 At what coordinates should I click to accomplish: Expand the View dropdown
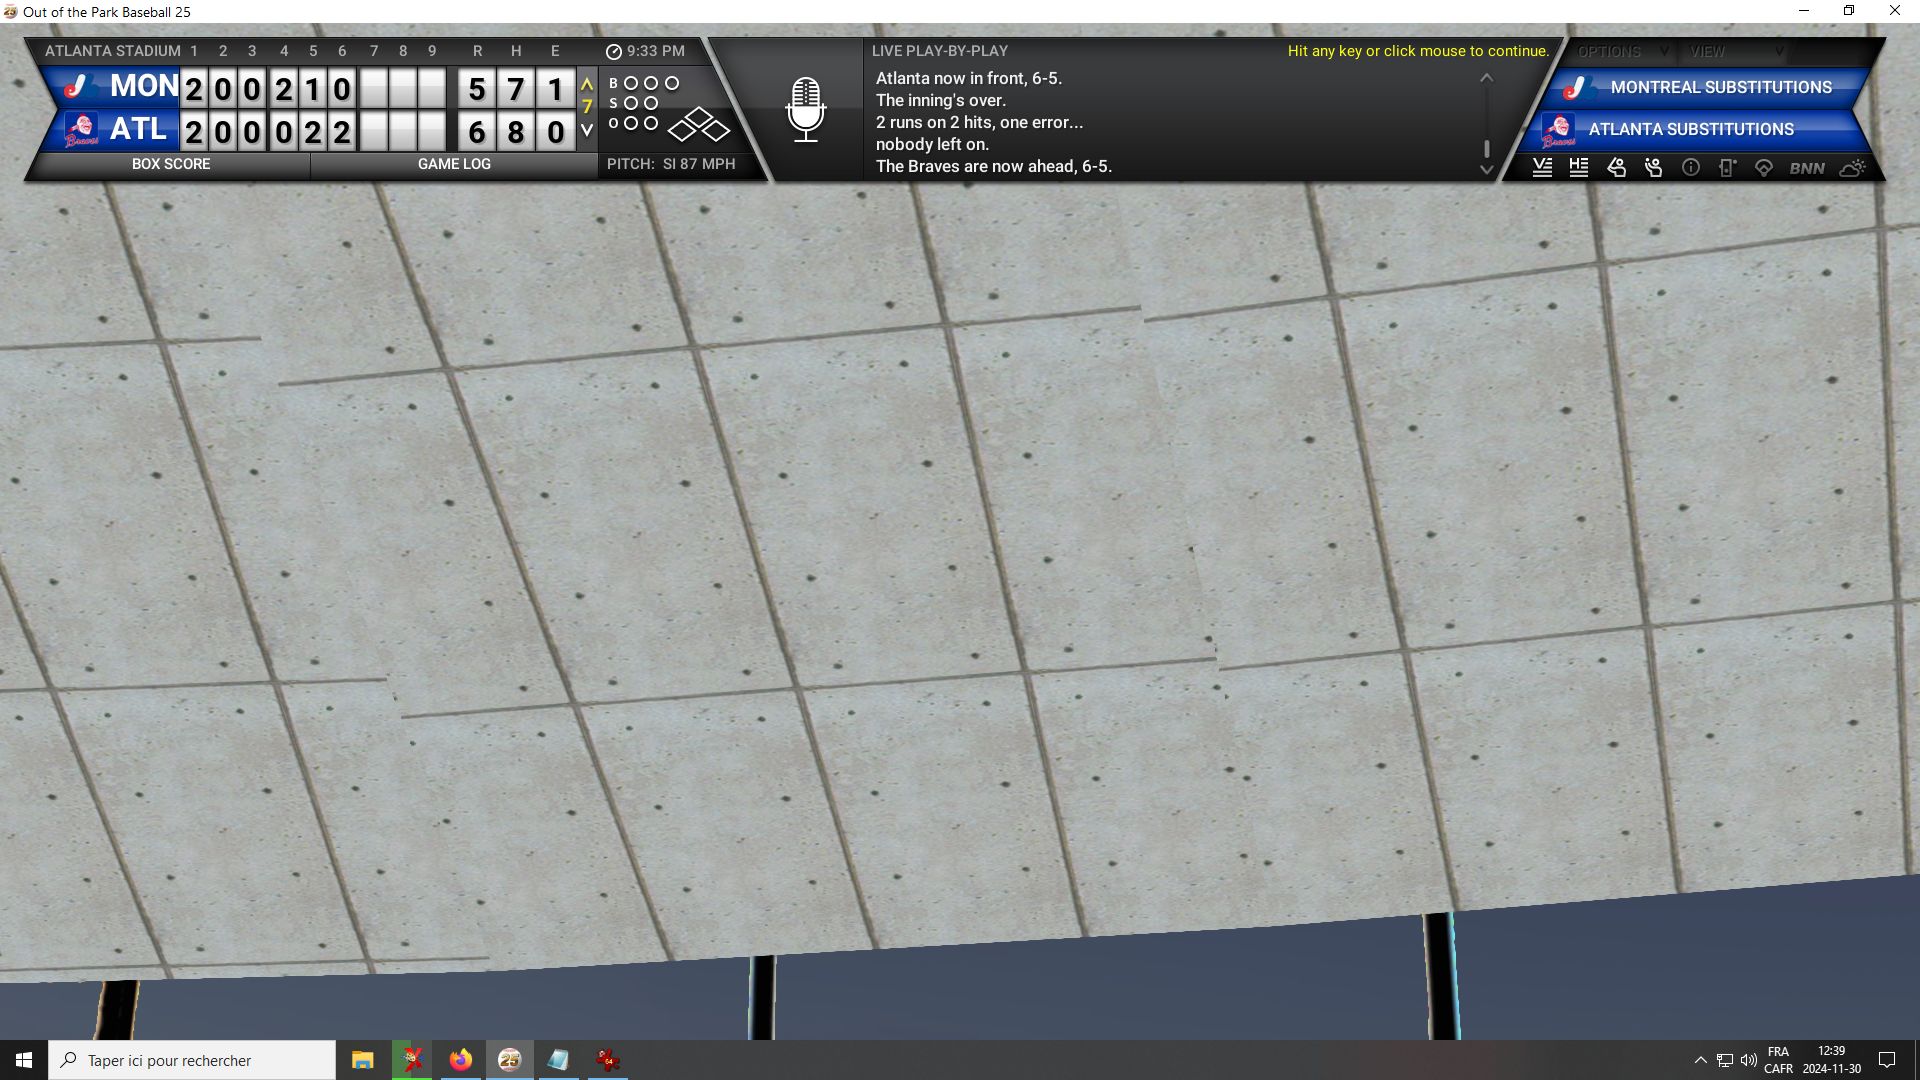coord(1736,51)
